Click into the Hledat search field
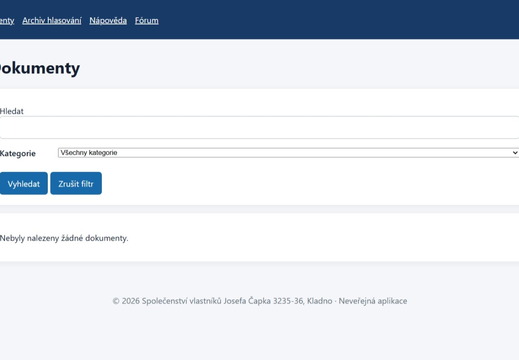 click(x=259, y=127)
